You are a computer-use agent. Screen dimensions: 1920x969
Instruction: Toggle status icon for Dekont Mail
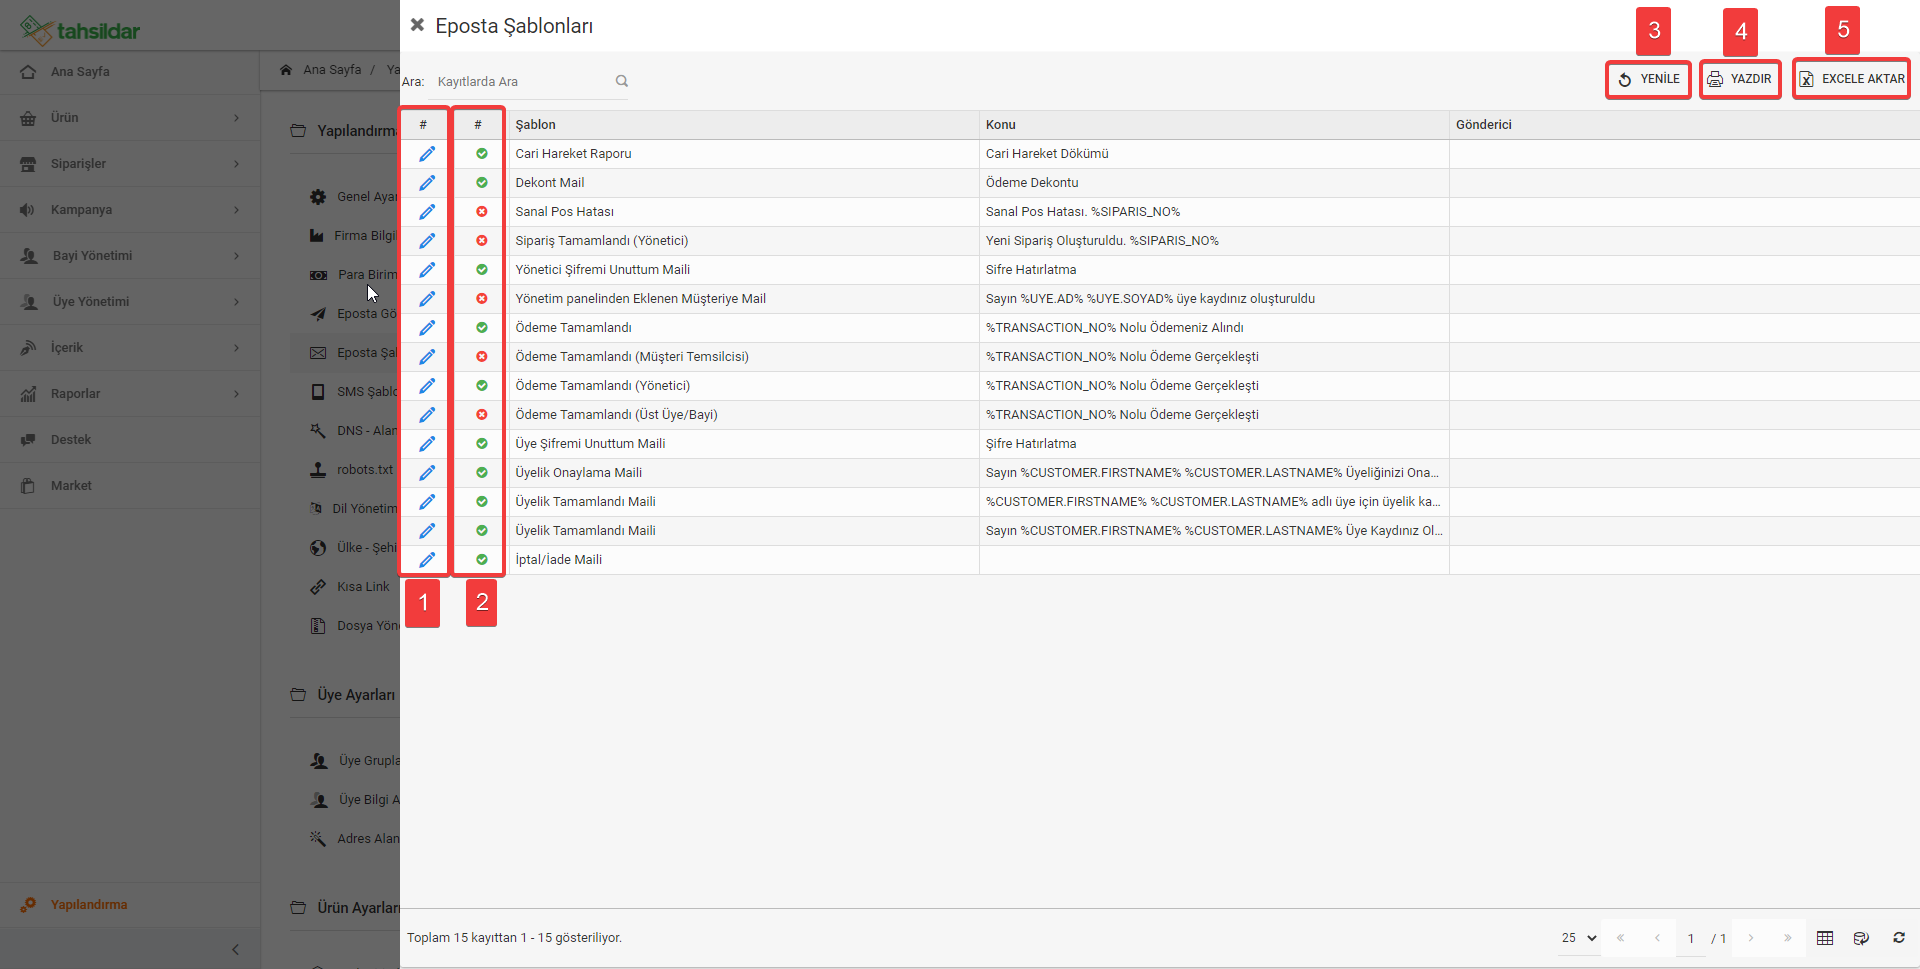click(482, 183)
